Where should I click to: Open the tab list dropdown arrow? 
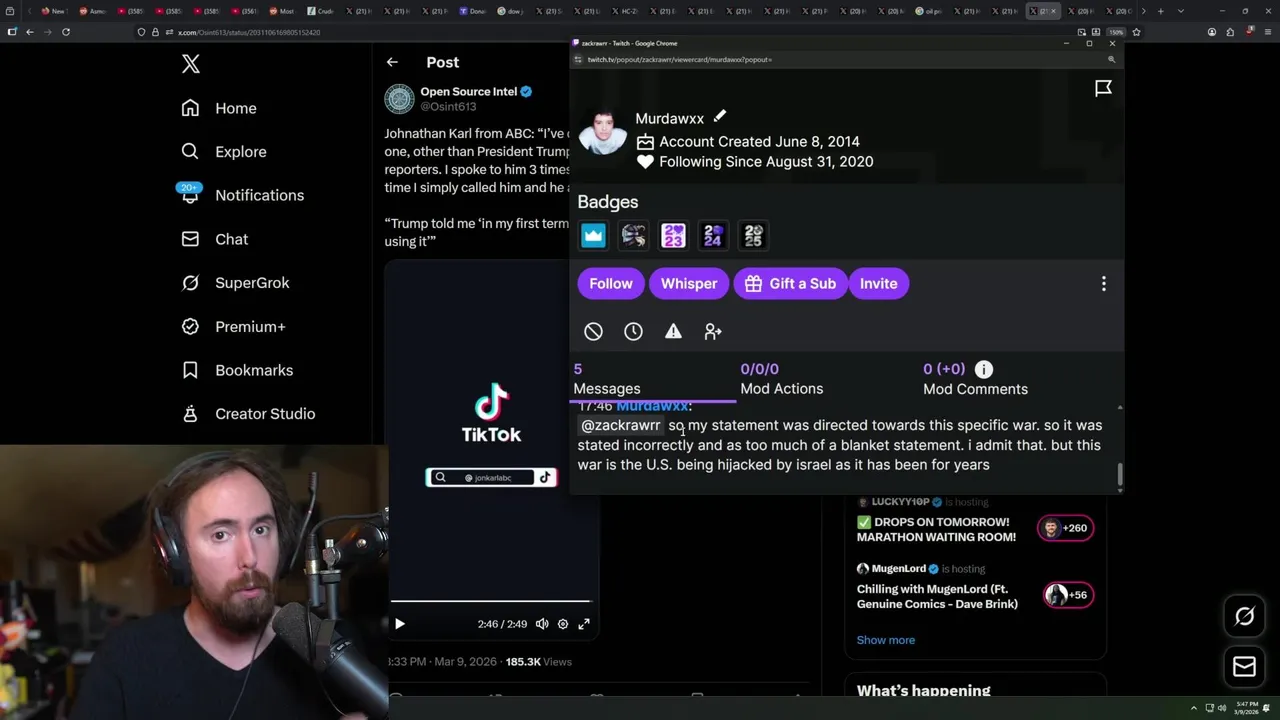1181,11
